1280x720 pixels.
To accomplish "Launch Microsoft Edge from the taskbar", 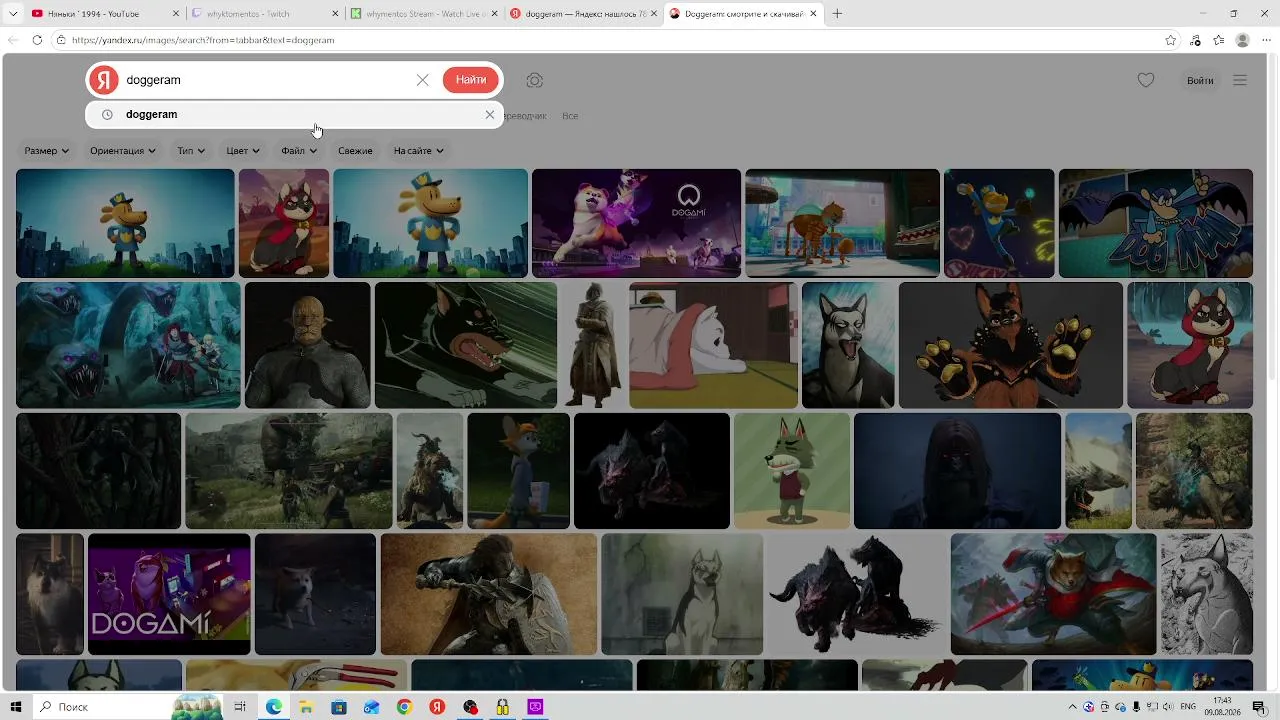I will tap(273, 707).
